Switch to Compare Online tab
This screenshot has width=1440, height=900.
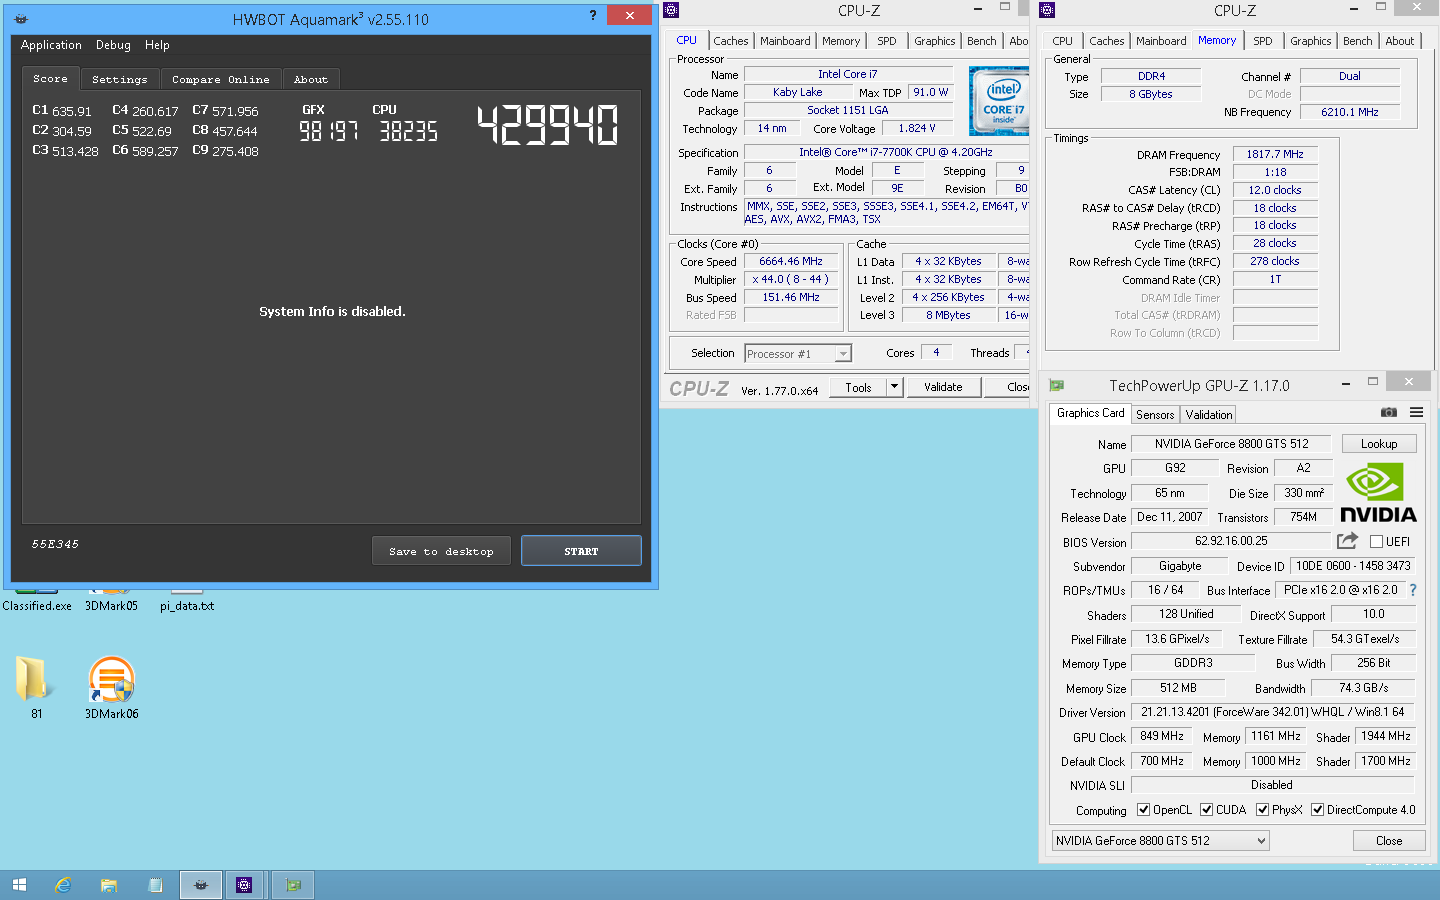220,79
